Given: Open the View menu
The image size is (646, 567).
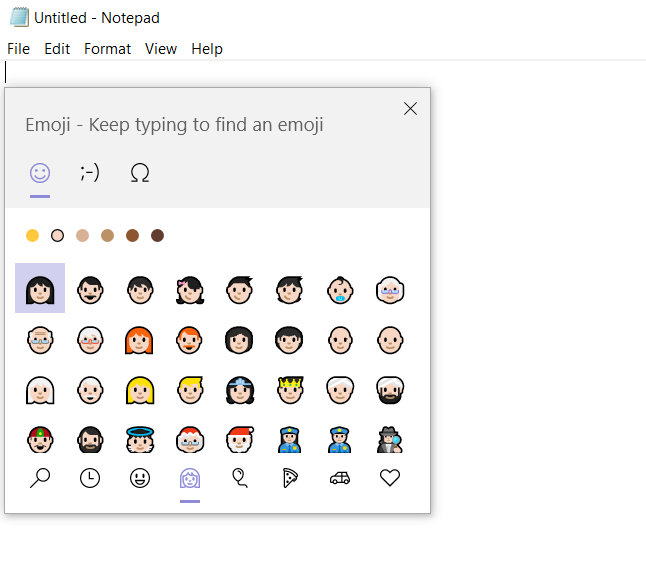Looking at the screenshot, I should (161, 49).
